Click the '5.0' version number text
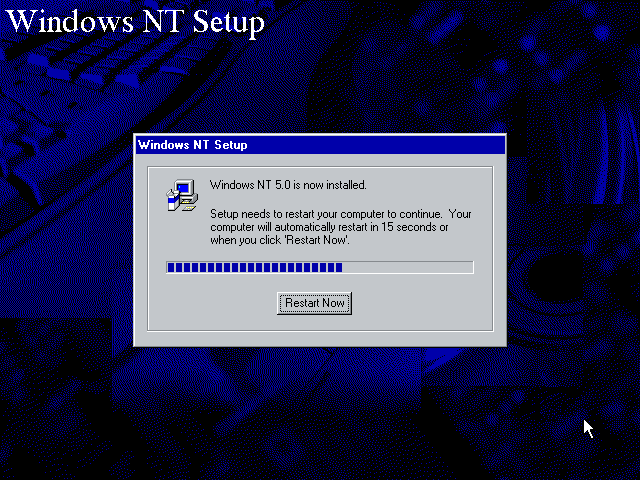The width and height of the screenshot is (640, 480). 282,185
